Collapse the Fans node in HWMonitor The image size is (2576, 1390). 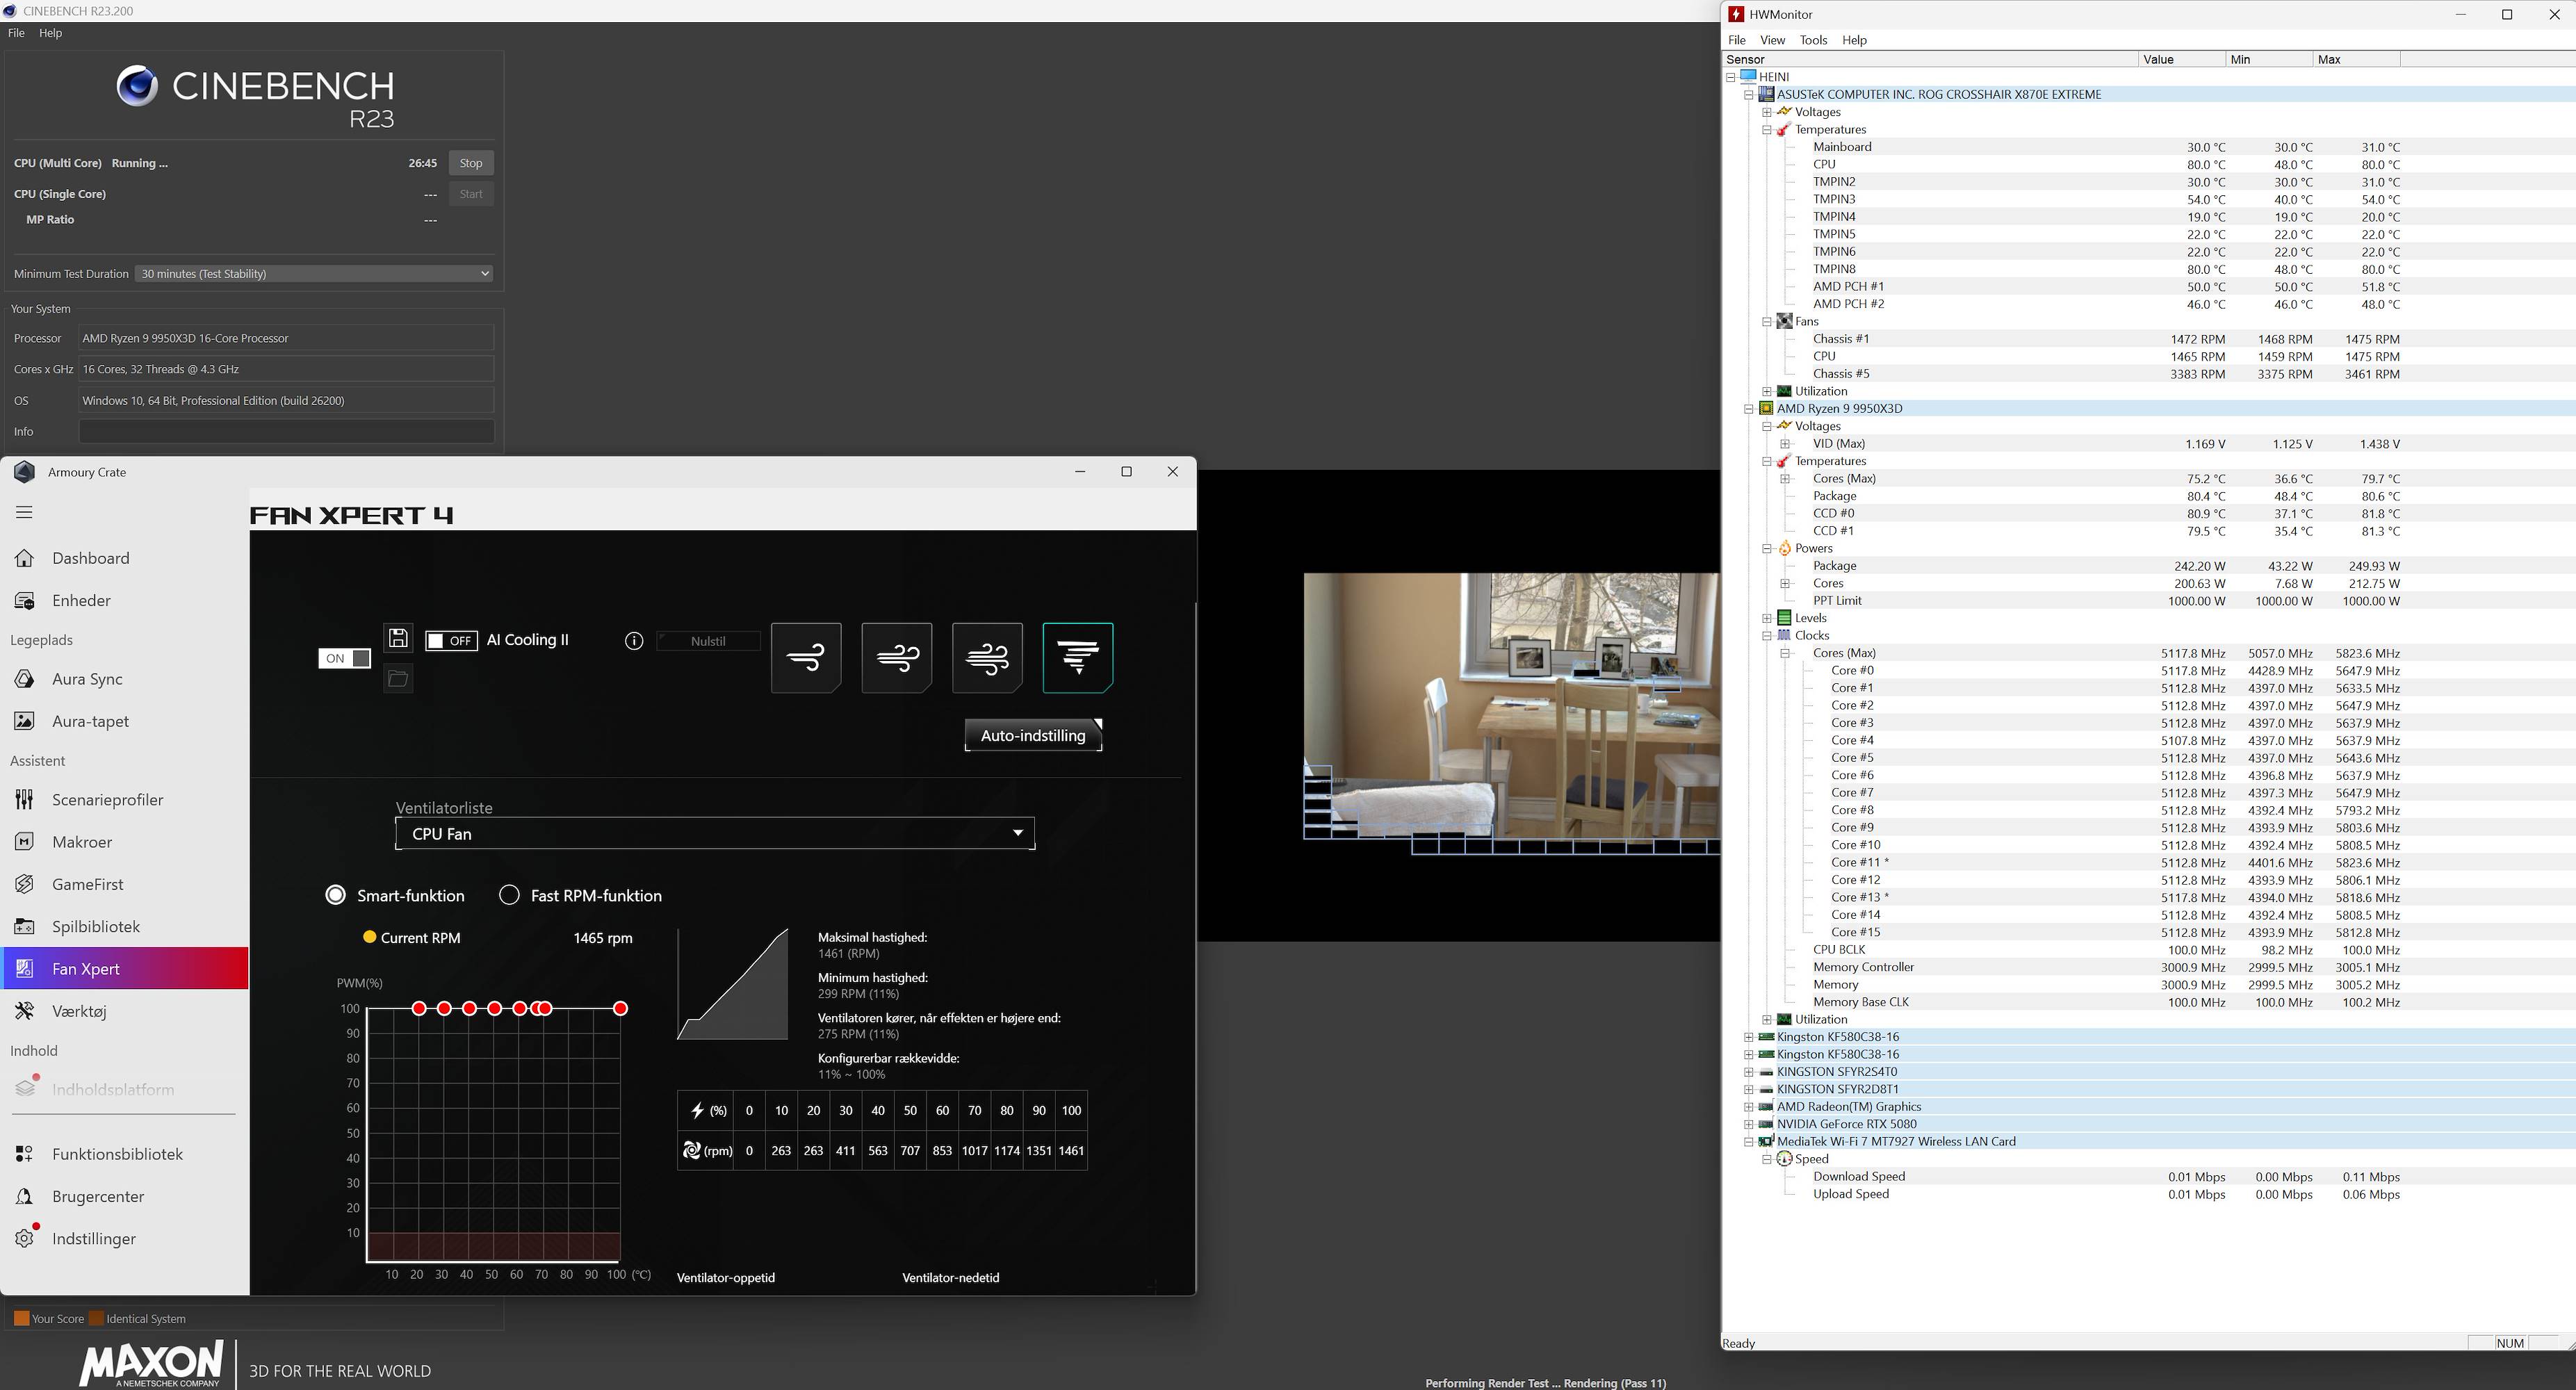1767,322
